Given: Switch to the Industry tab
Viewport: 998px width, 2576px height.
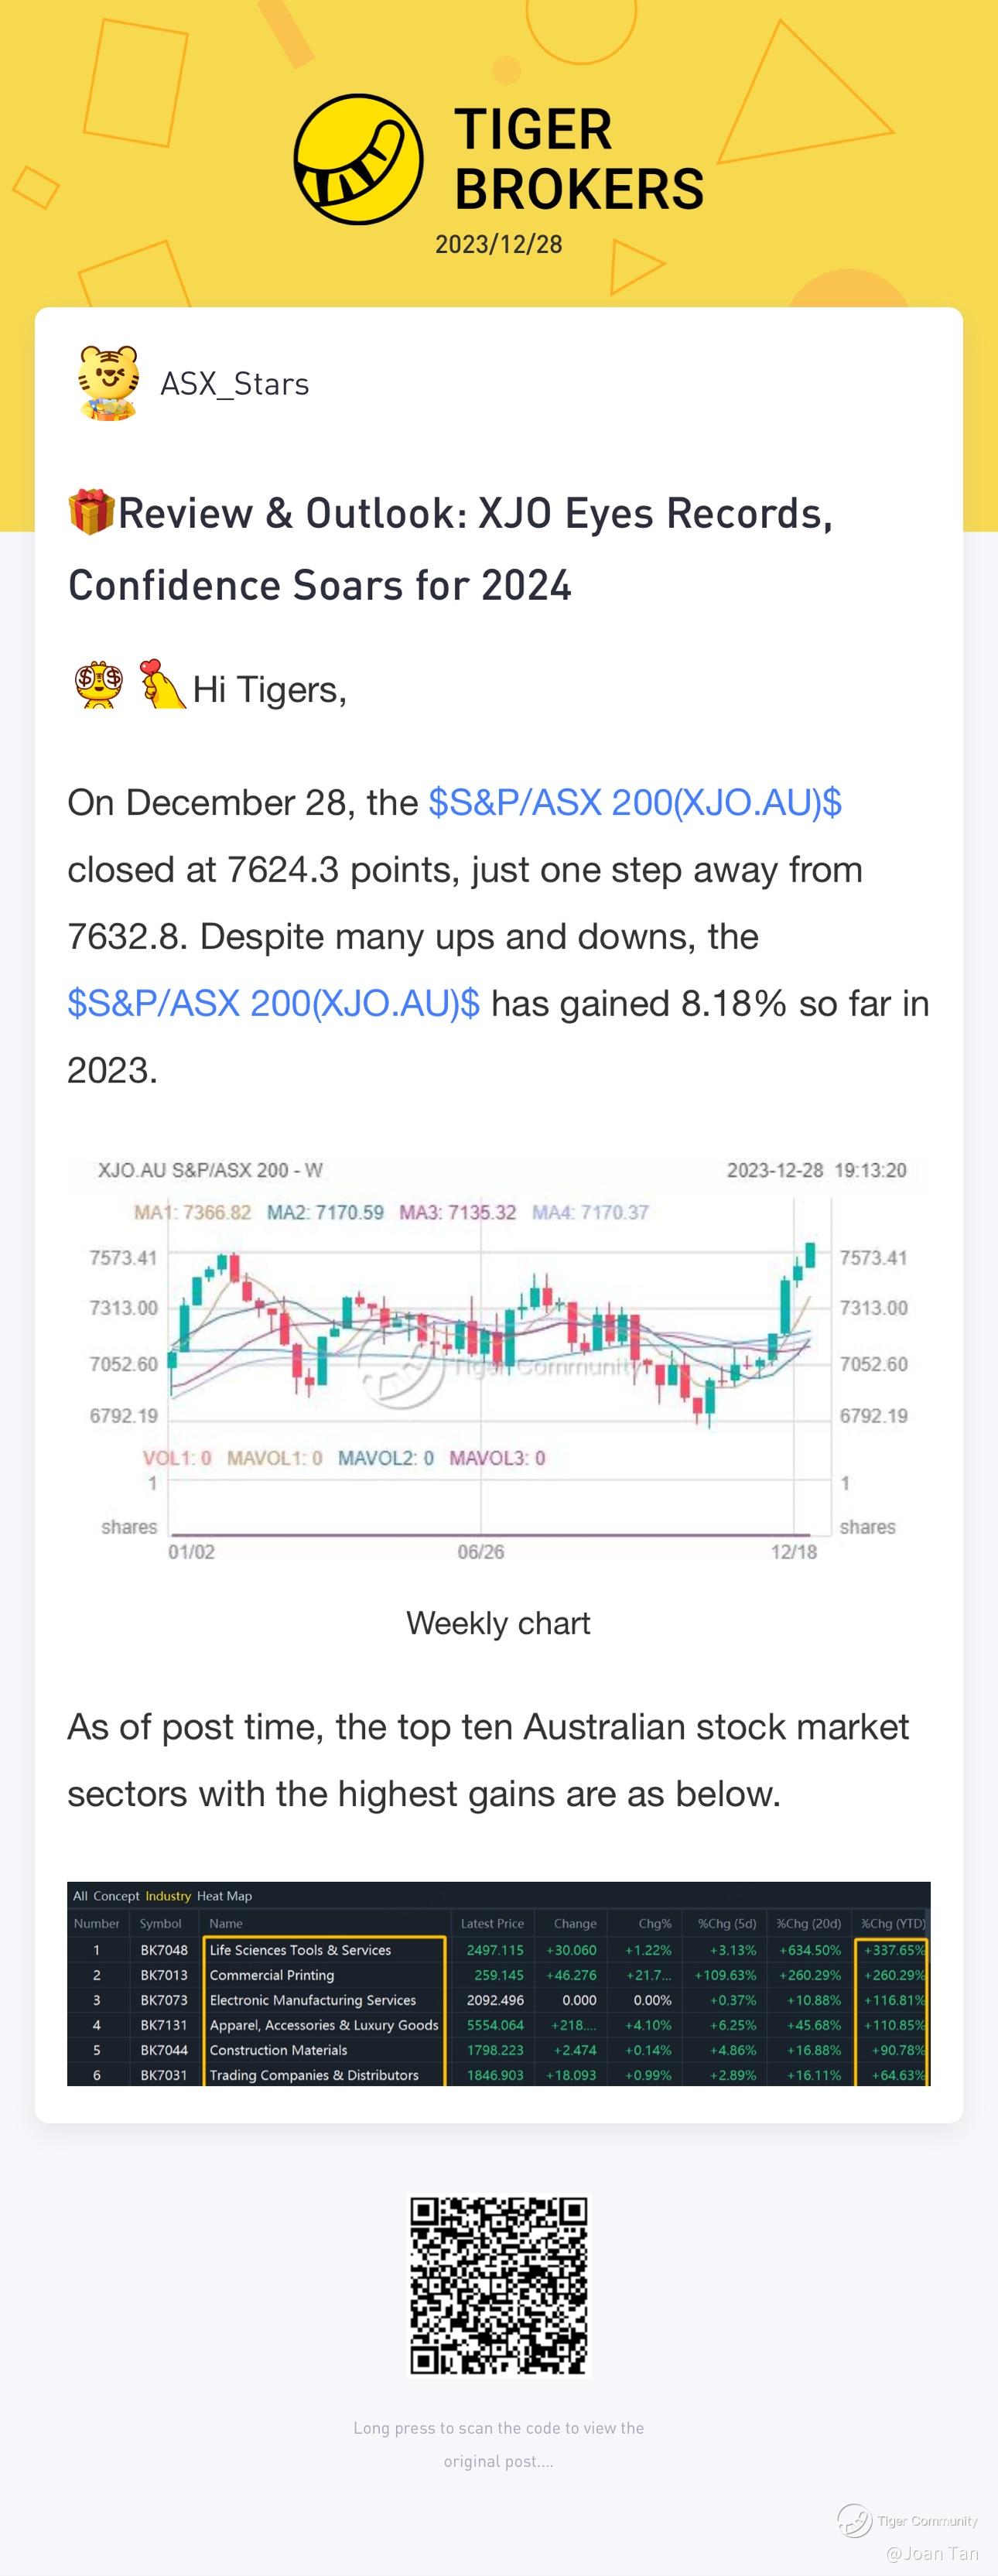Looking at the screenshot, I should [x=167, y=1896].
